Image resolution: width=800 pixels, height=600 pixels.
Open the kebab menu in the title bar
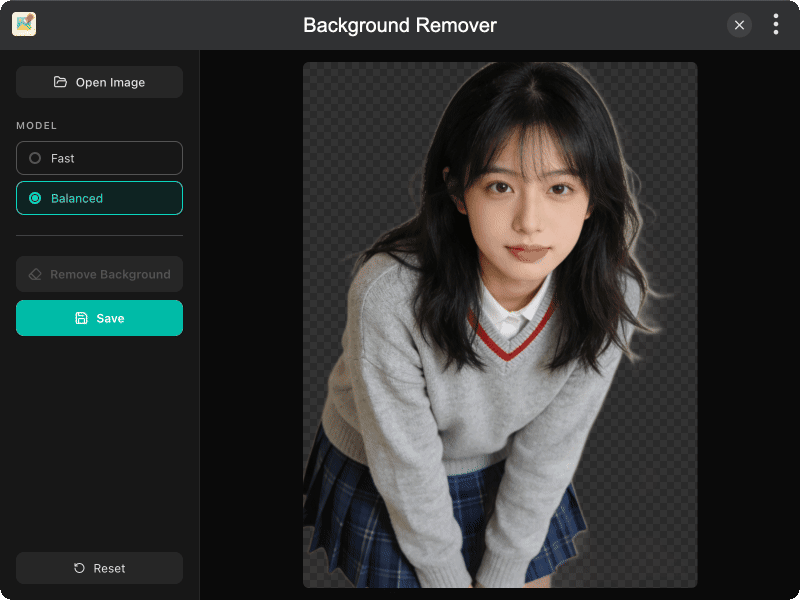(x=776, y=24)
